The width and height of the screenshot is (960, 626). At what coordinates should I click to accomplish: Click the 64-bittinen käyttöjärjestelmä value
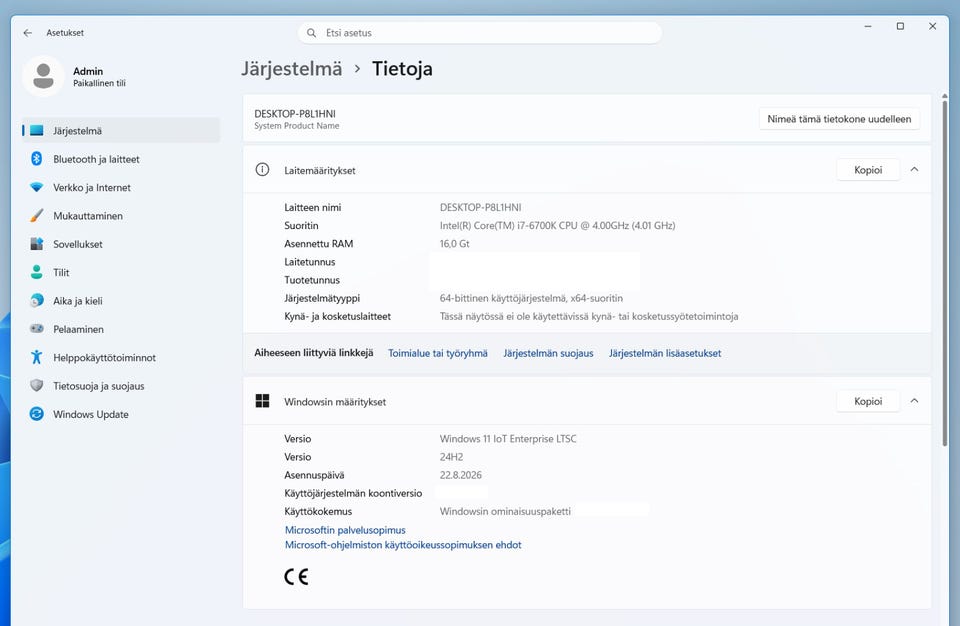point(531,298)
